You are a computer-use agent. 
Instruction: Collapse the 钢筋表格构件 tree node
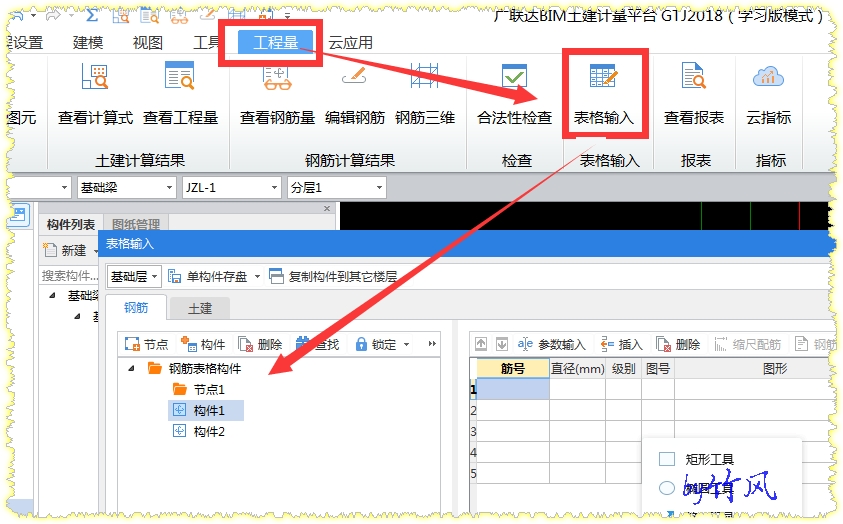(131, 368)
